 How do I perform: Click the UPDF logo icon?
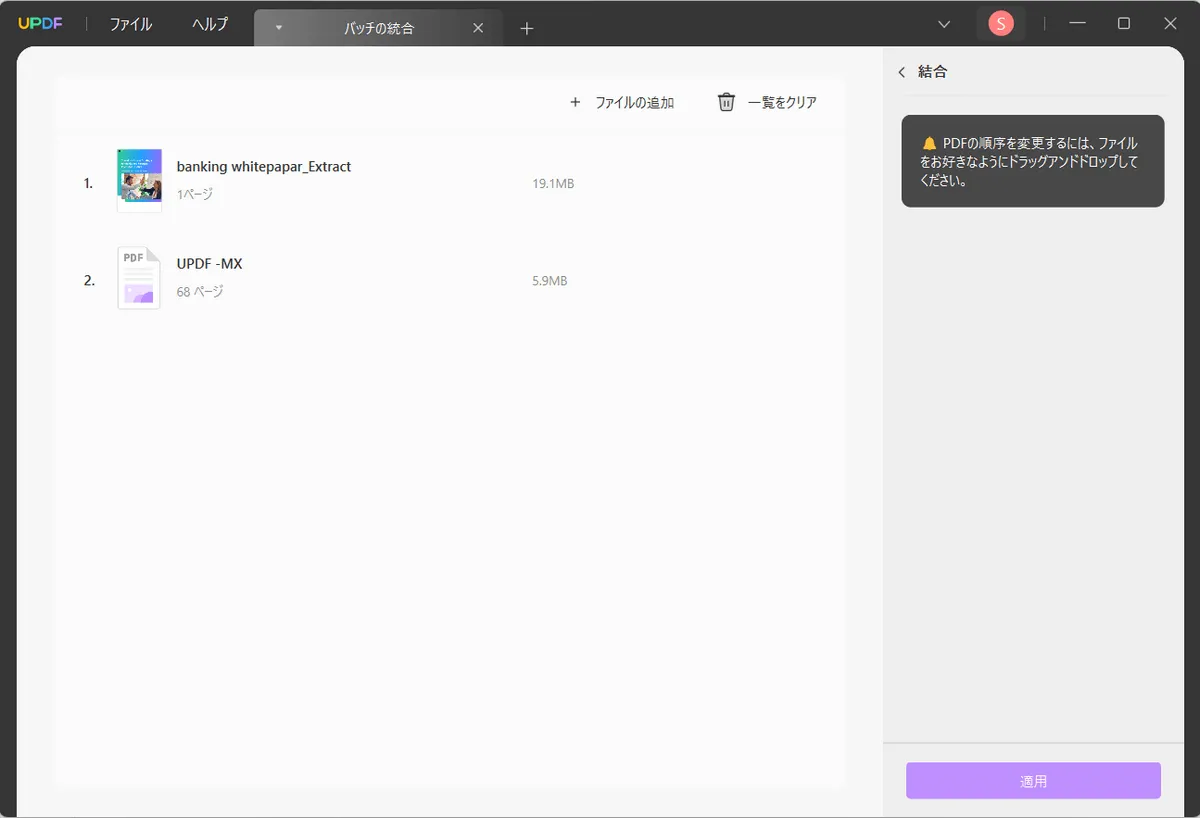click(x=40, y=24)
